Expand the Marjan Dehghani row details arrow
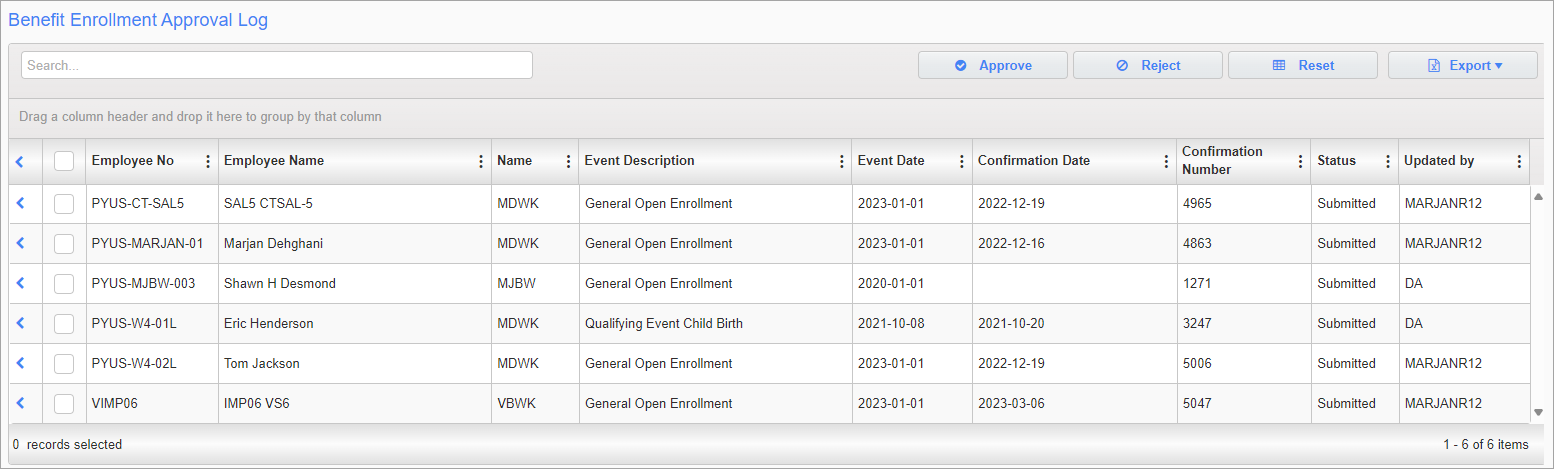Screen dimensions: 1554x469 [x=21, y=244]
